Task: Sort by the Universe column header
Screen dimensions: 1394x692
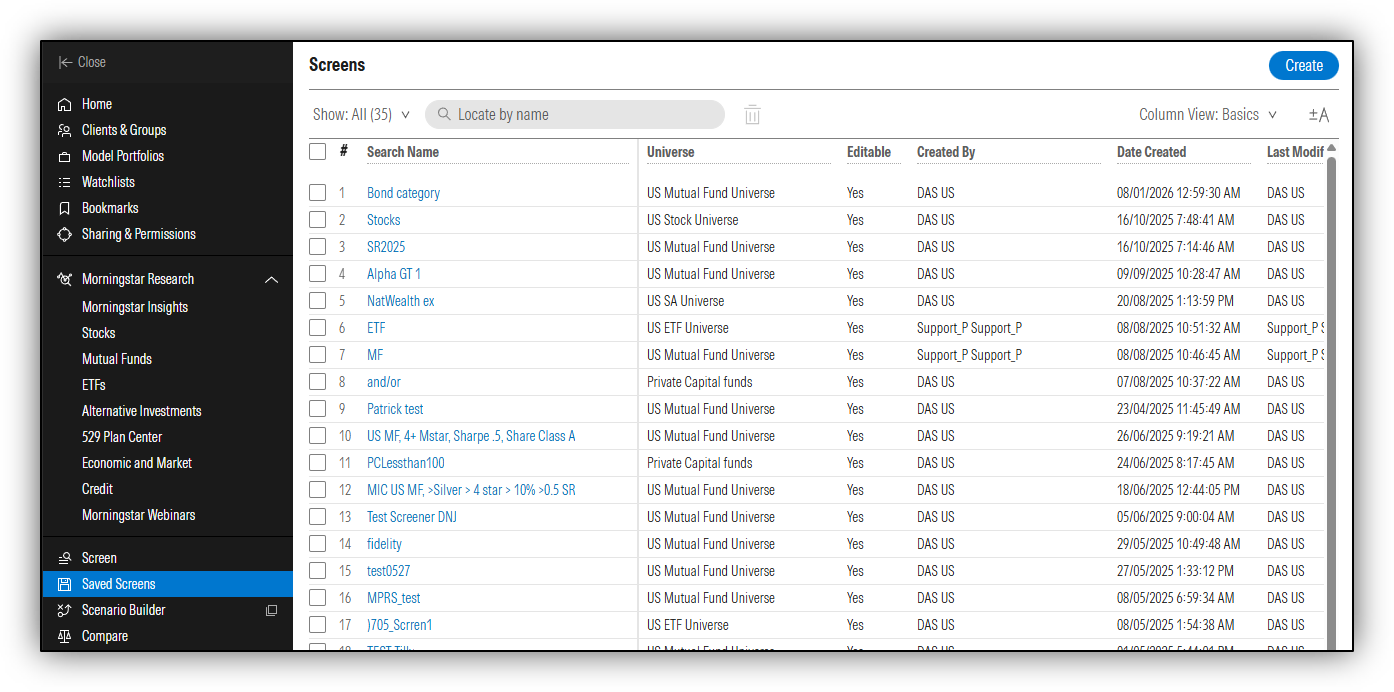Action: [x=670, y=152]
